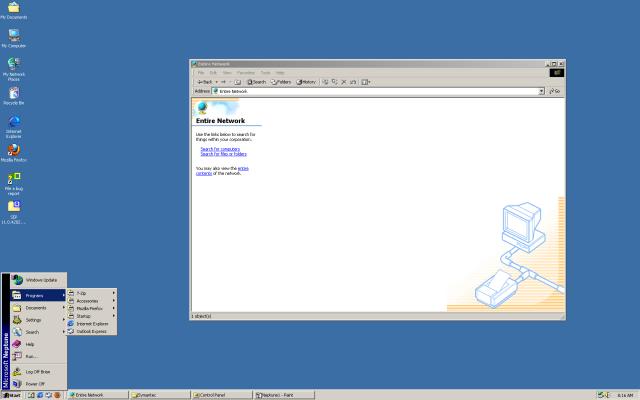The height and width of the screenshot is (400, 640).
Task: Open My Documents desktop icon
Action: (13, 10)
